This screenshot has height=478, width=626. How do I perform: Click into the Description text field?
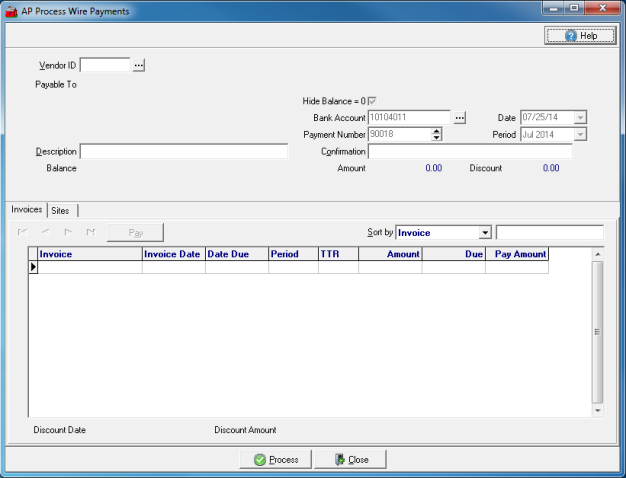pyautogui.click(x=183, y=152)
